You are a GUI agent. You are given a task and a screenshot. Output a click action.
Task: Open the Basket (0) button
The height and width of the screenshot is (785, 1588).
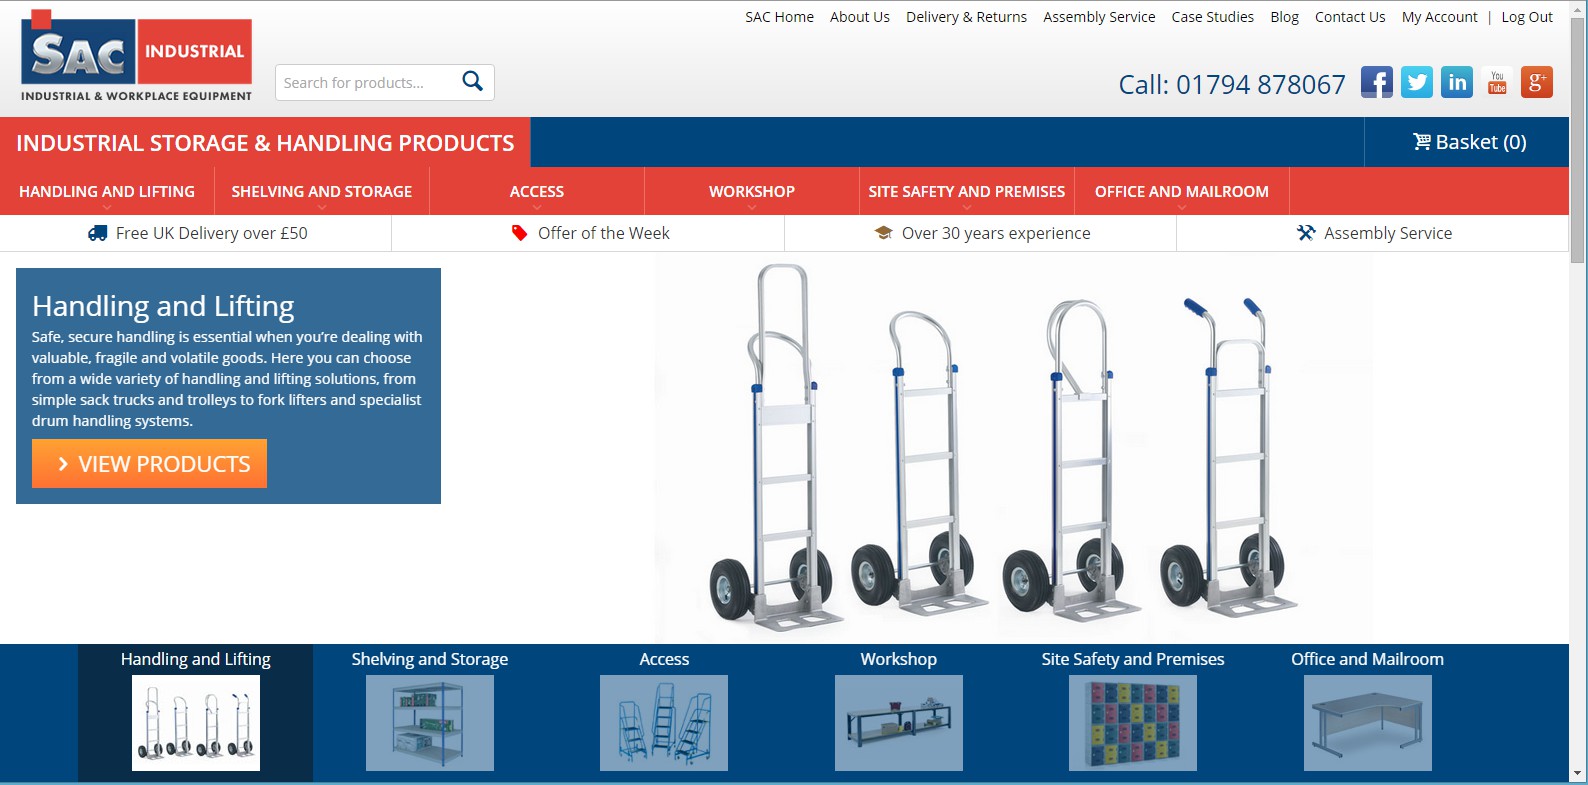pos(1469,142)
